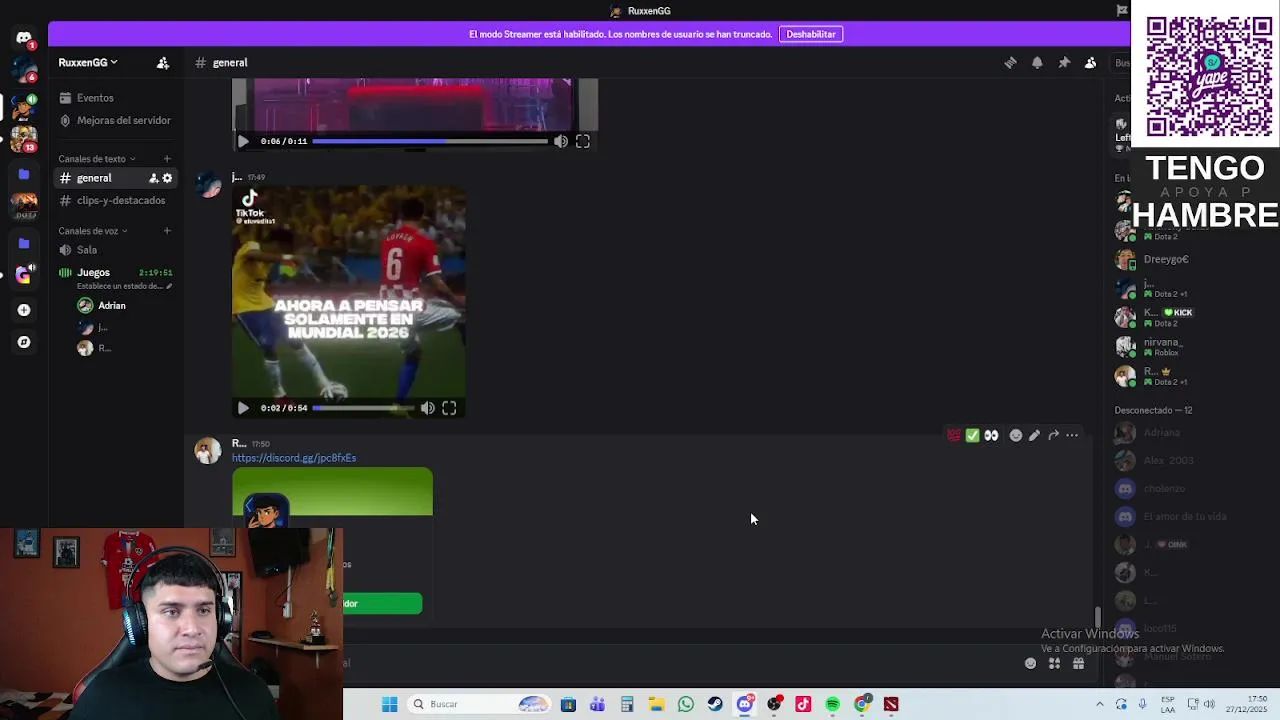Select the Juegos voice channel
Image resolution: width=1280 pixels, height=720 pixels.
pos(93,272)
